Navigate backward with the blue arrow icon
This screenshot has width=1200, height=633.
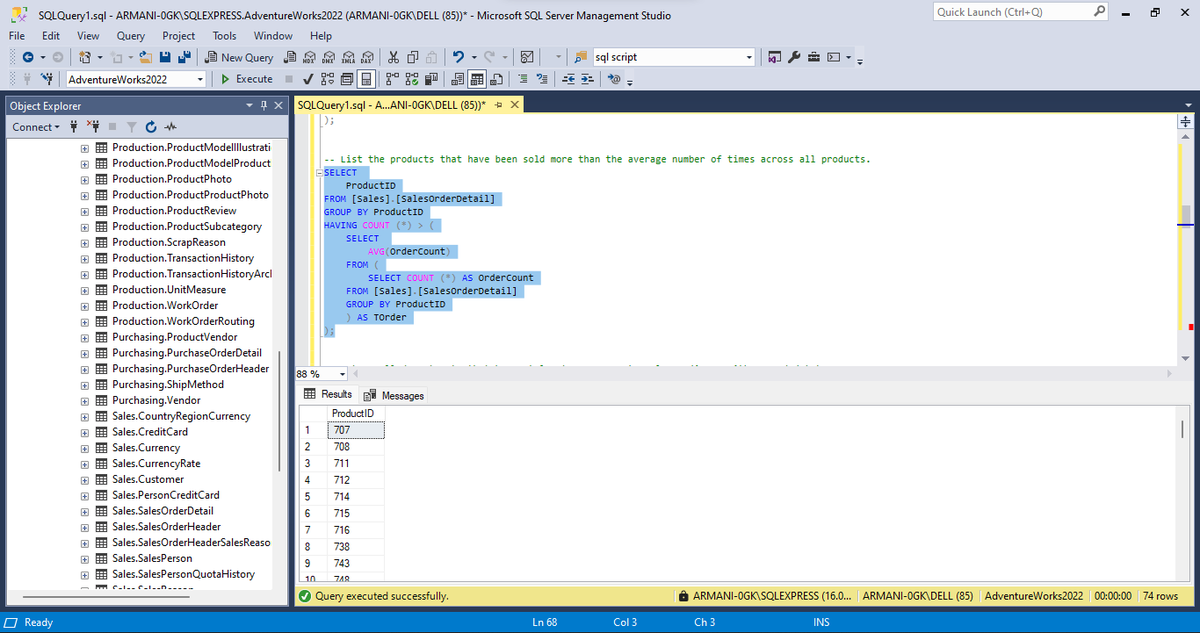tap(28, 58)
